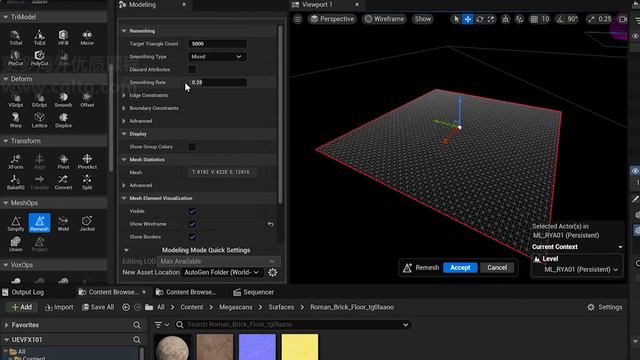Select the Displce tool
640x360 pixels.
(63, 120)
